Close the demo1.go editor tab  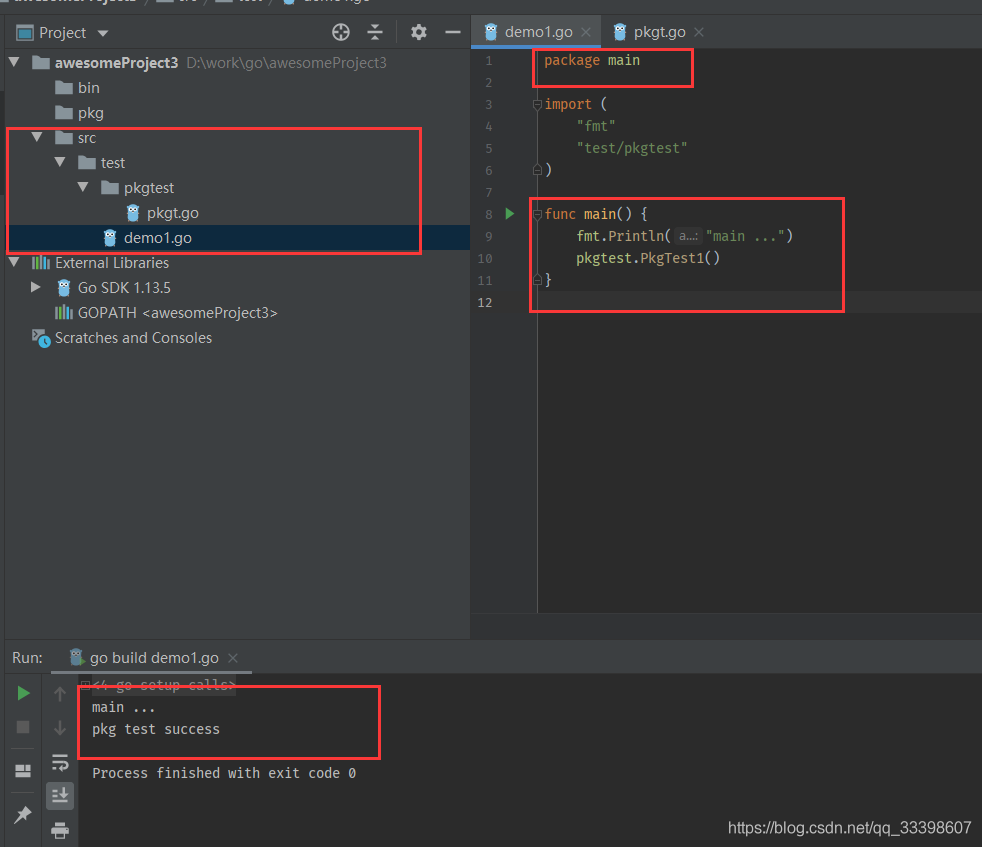586,32
